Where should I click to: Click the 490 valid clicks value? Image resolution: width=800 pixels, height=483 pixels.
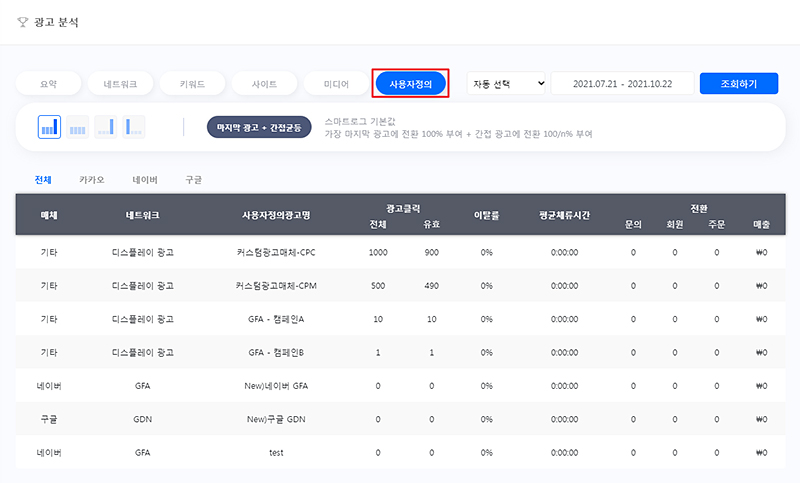tap(432, 286)
